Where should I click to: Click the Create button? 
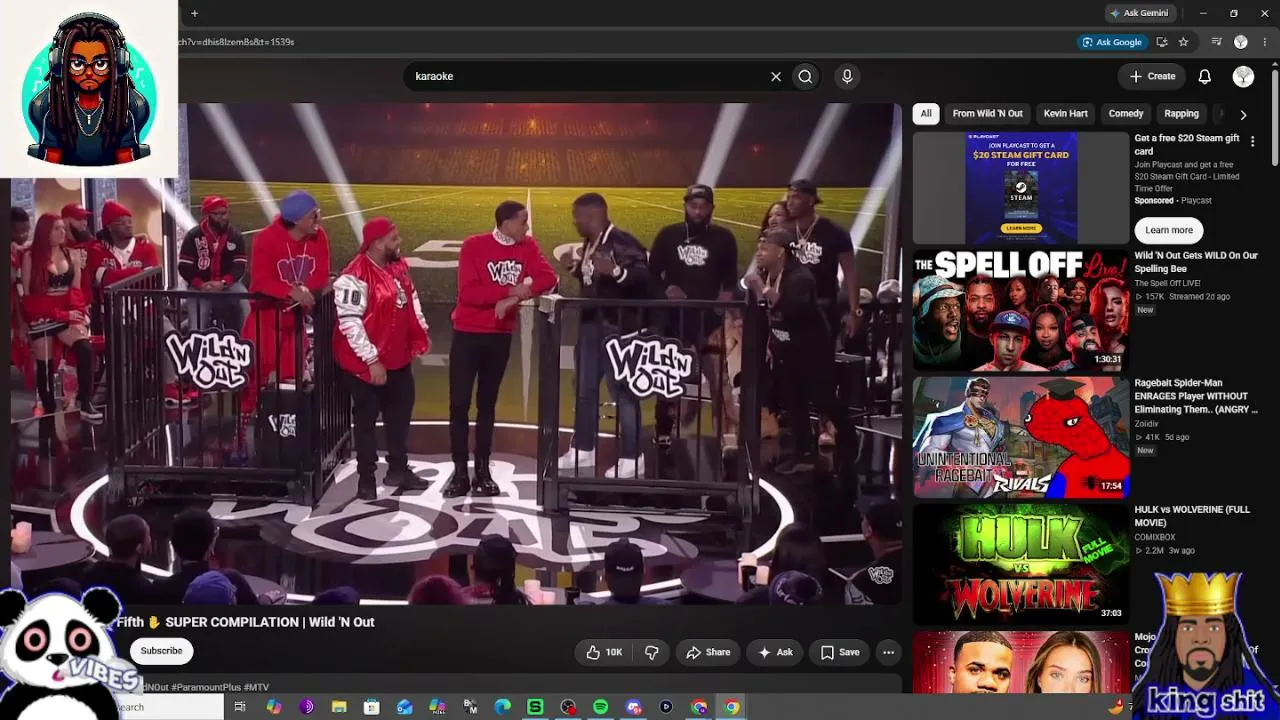(x=1152, y=76)
